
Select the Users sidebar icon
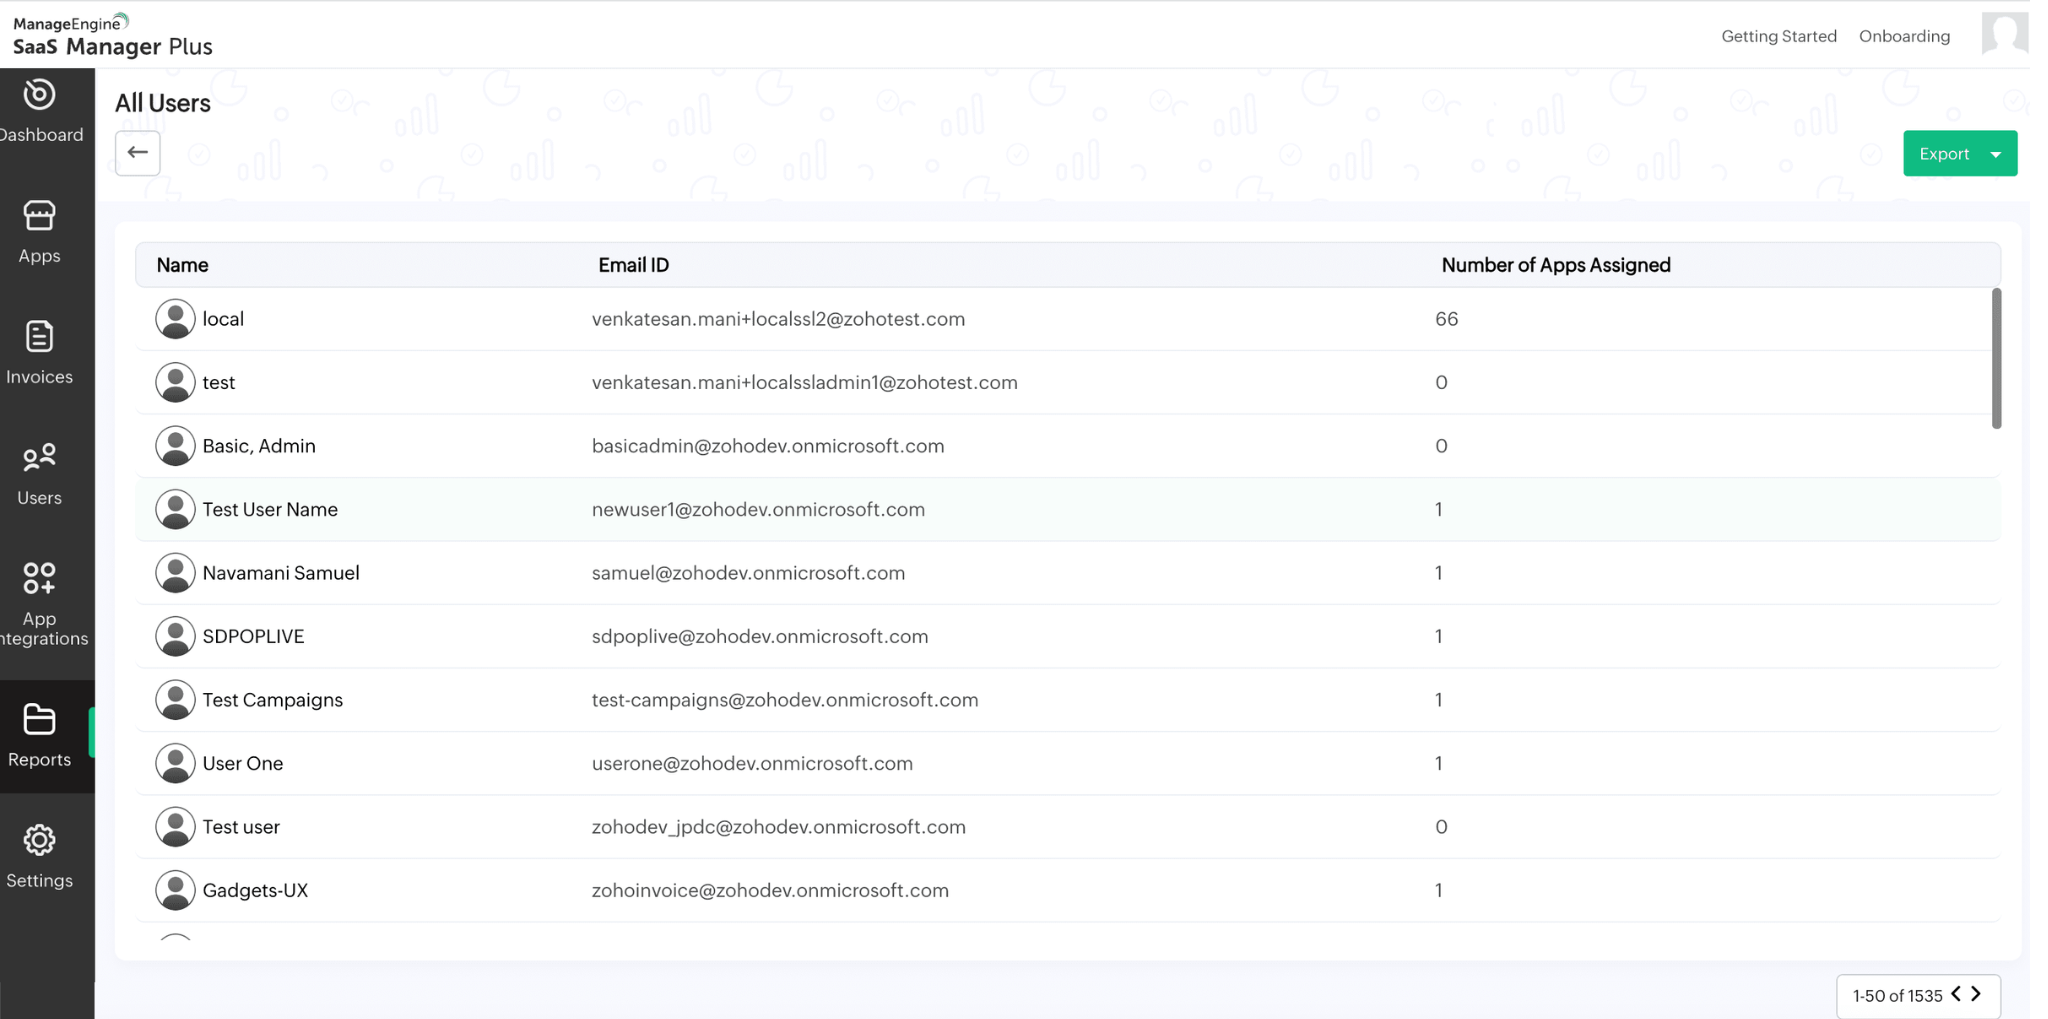(x=40, y=458)
